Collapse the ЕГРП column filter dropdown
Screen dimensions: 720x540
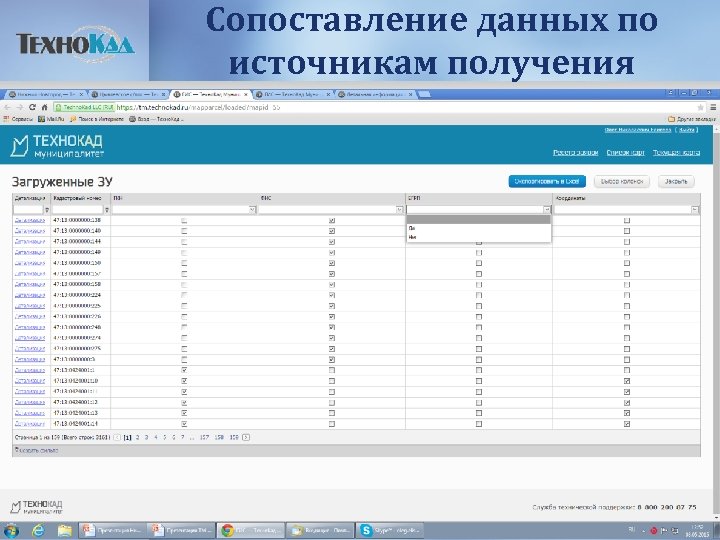pyautogui.click(x=547, y=210)
